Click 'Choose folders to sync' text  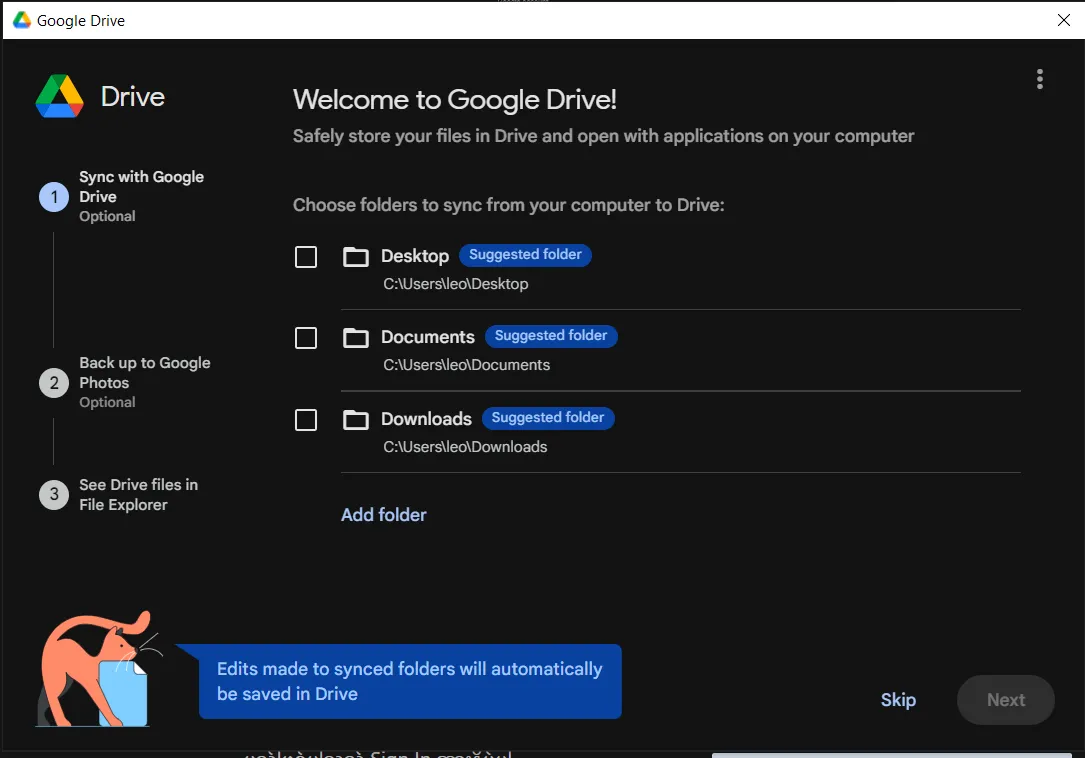[509, 205]
